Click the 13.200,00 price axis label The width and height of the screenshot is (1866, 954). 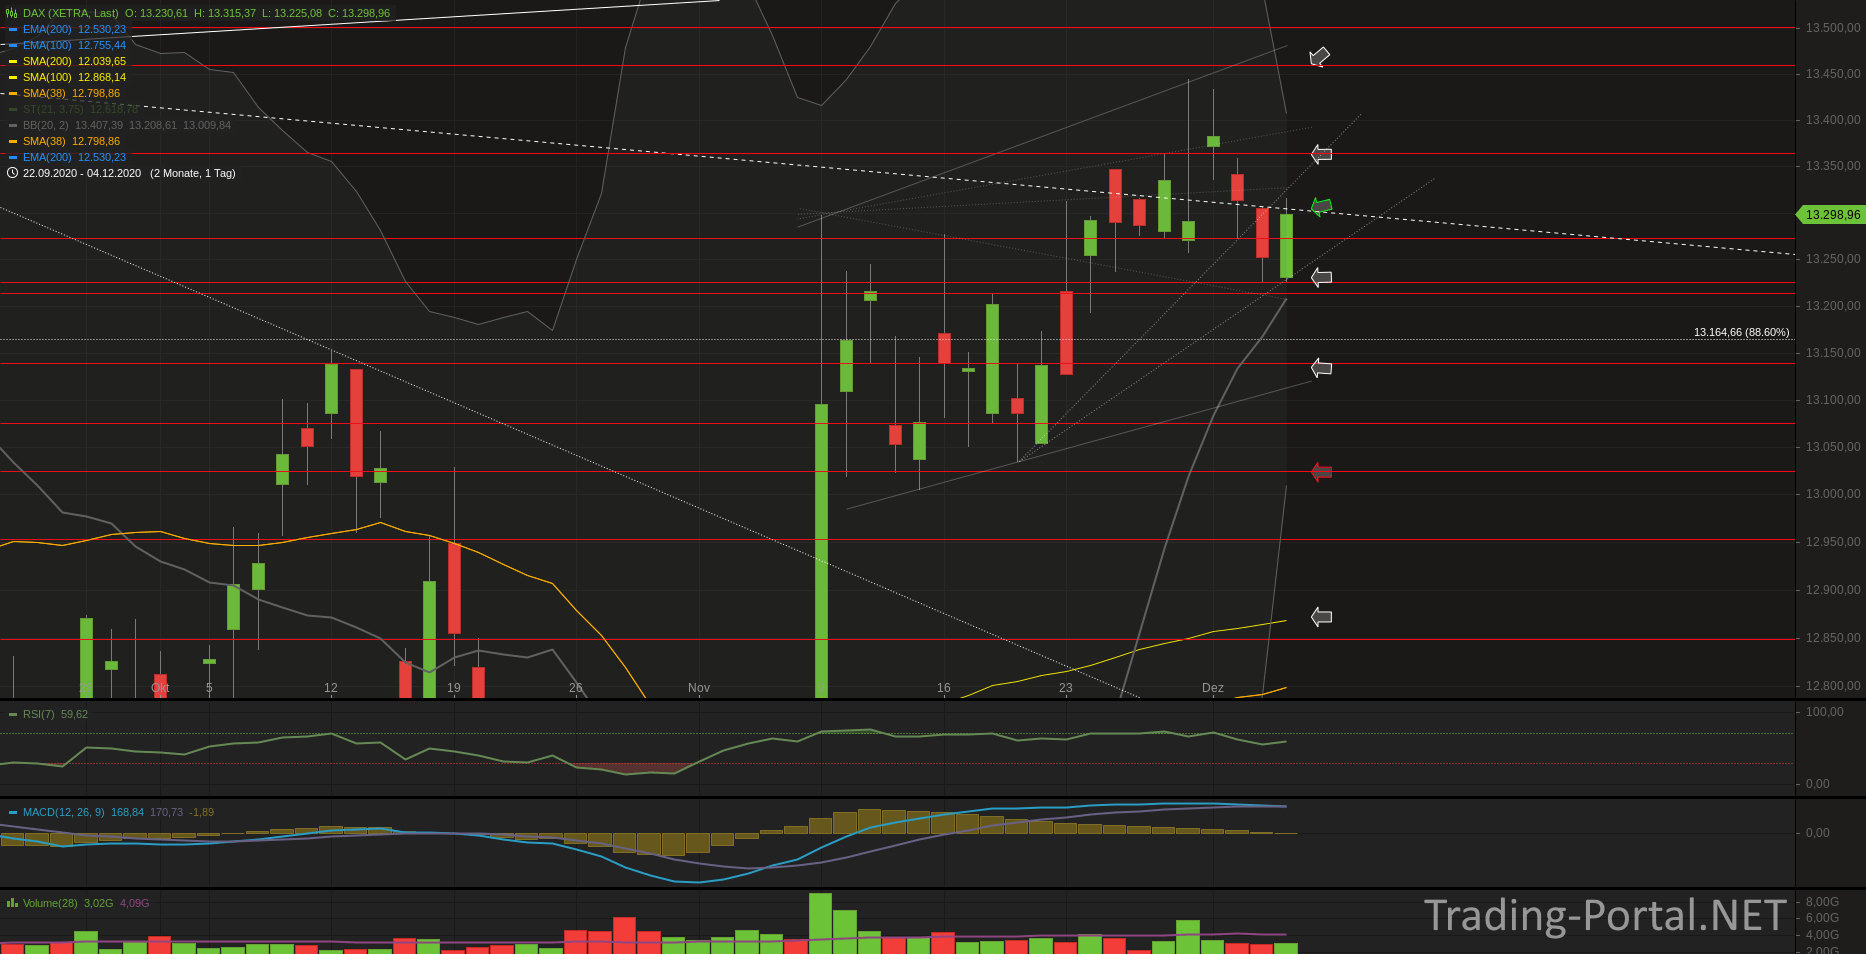pyautogui.click(x=1833, y=306)
